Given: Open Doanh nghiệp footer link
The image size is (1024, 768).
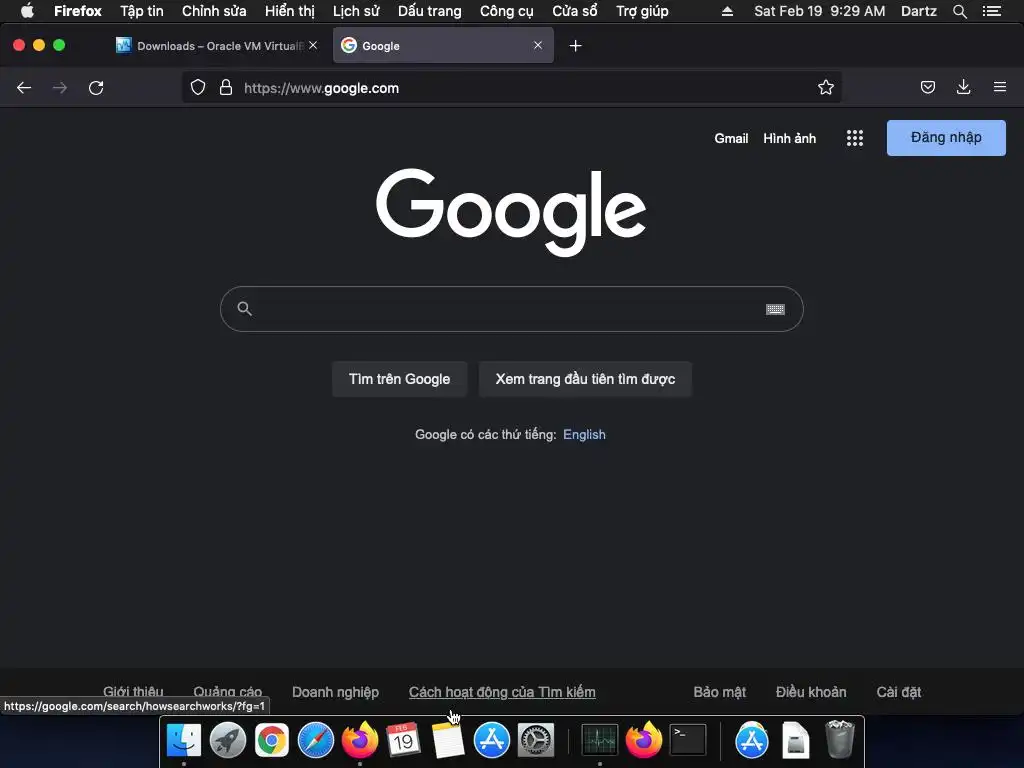Looking at the screenshot, I should coord(335,692).
